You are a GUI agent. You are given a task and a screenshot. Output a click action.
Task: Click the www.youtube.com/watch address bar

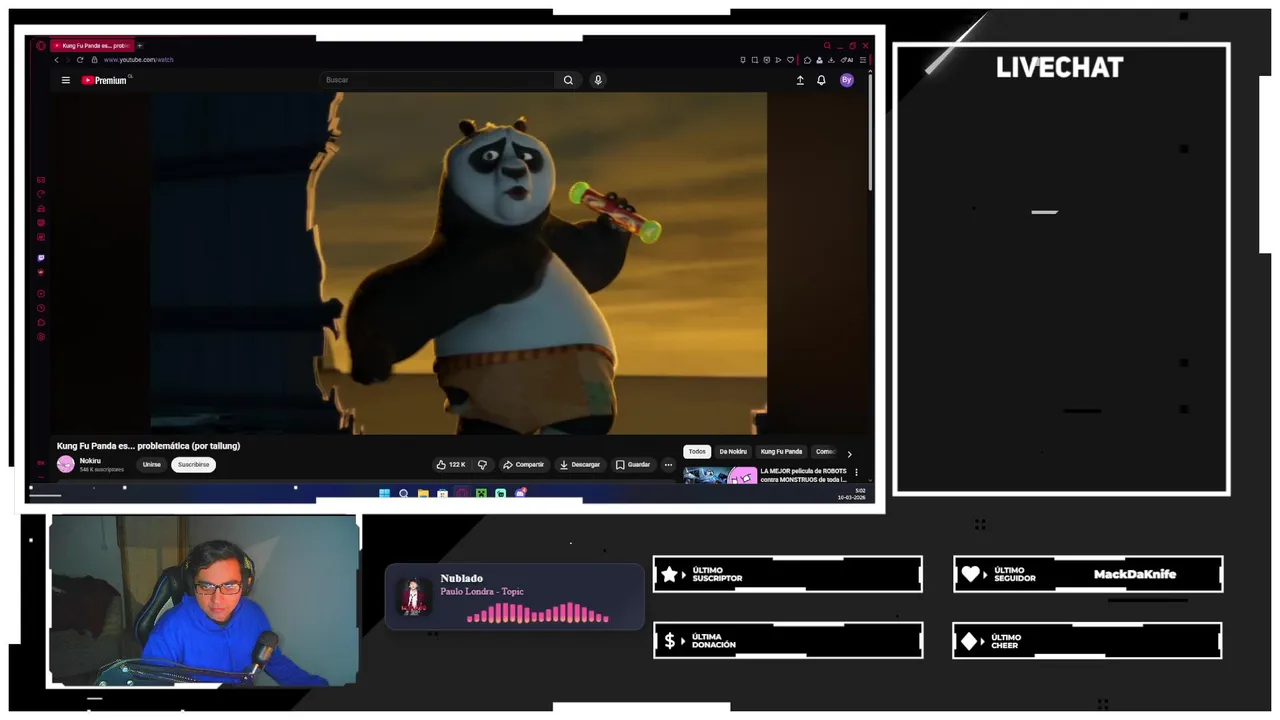[138, 60]
